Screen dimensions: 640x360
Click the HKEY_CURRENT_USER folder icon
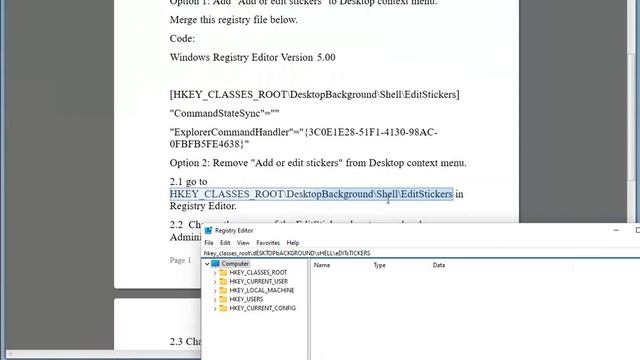coord(223,281)
